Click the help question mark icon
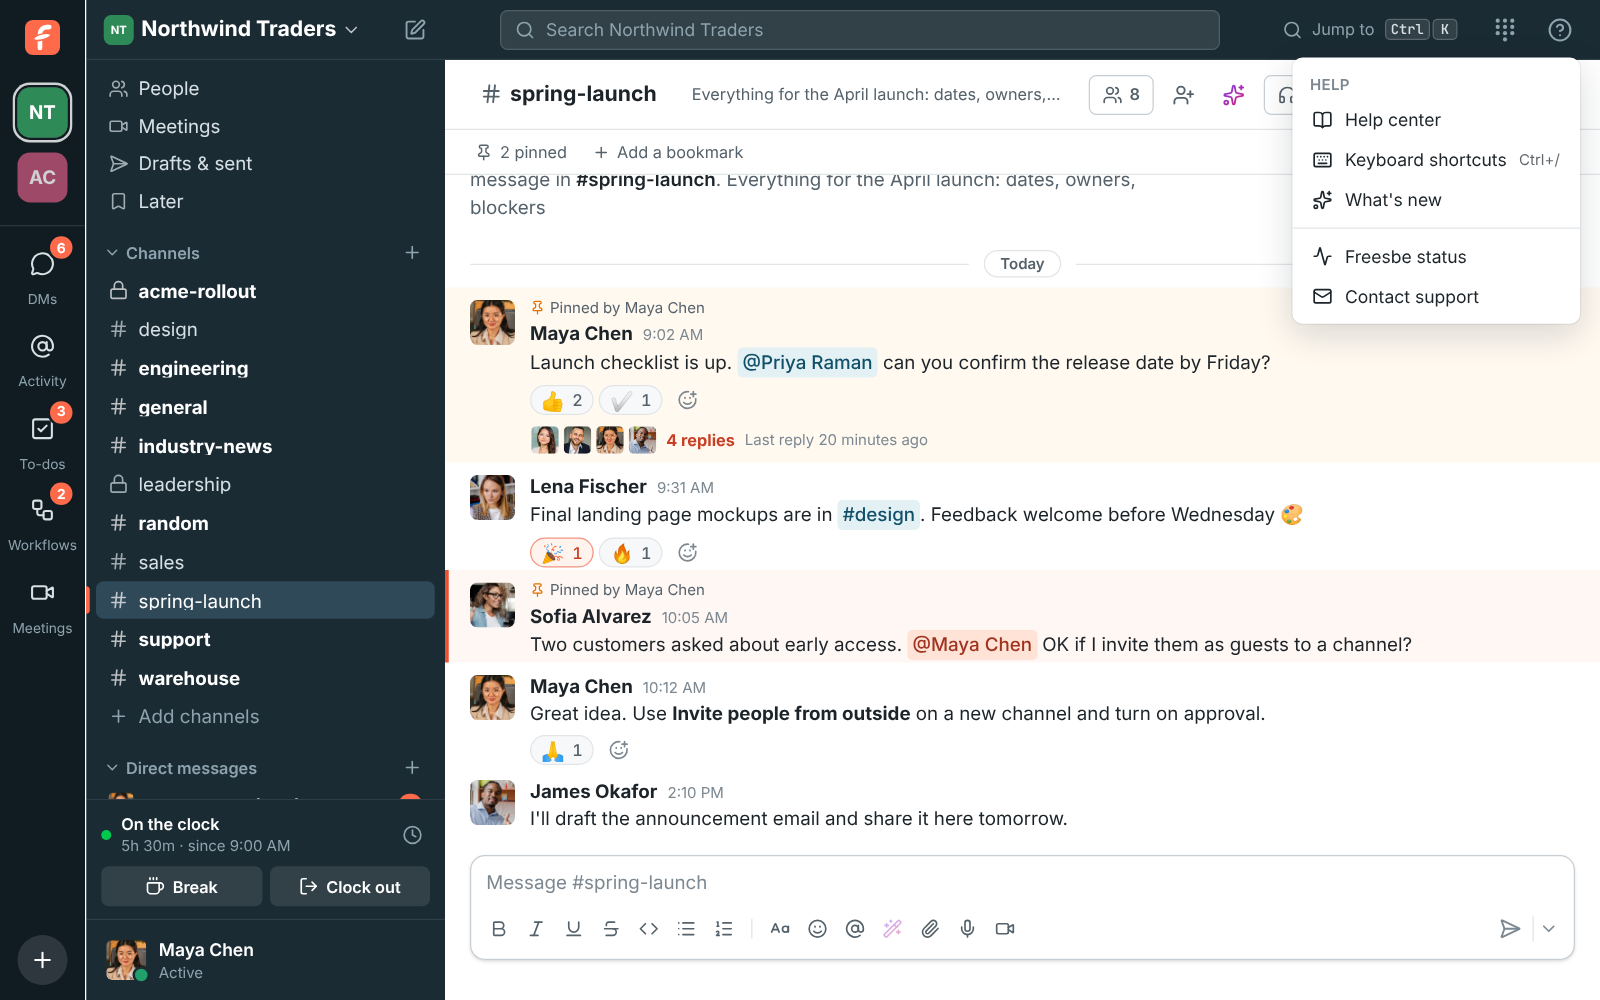Image resolution: width=1600 pixels, height=1000 pixels. [1560, 30]
